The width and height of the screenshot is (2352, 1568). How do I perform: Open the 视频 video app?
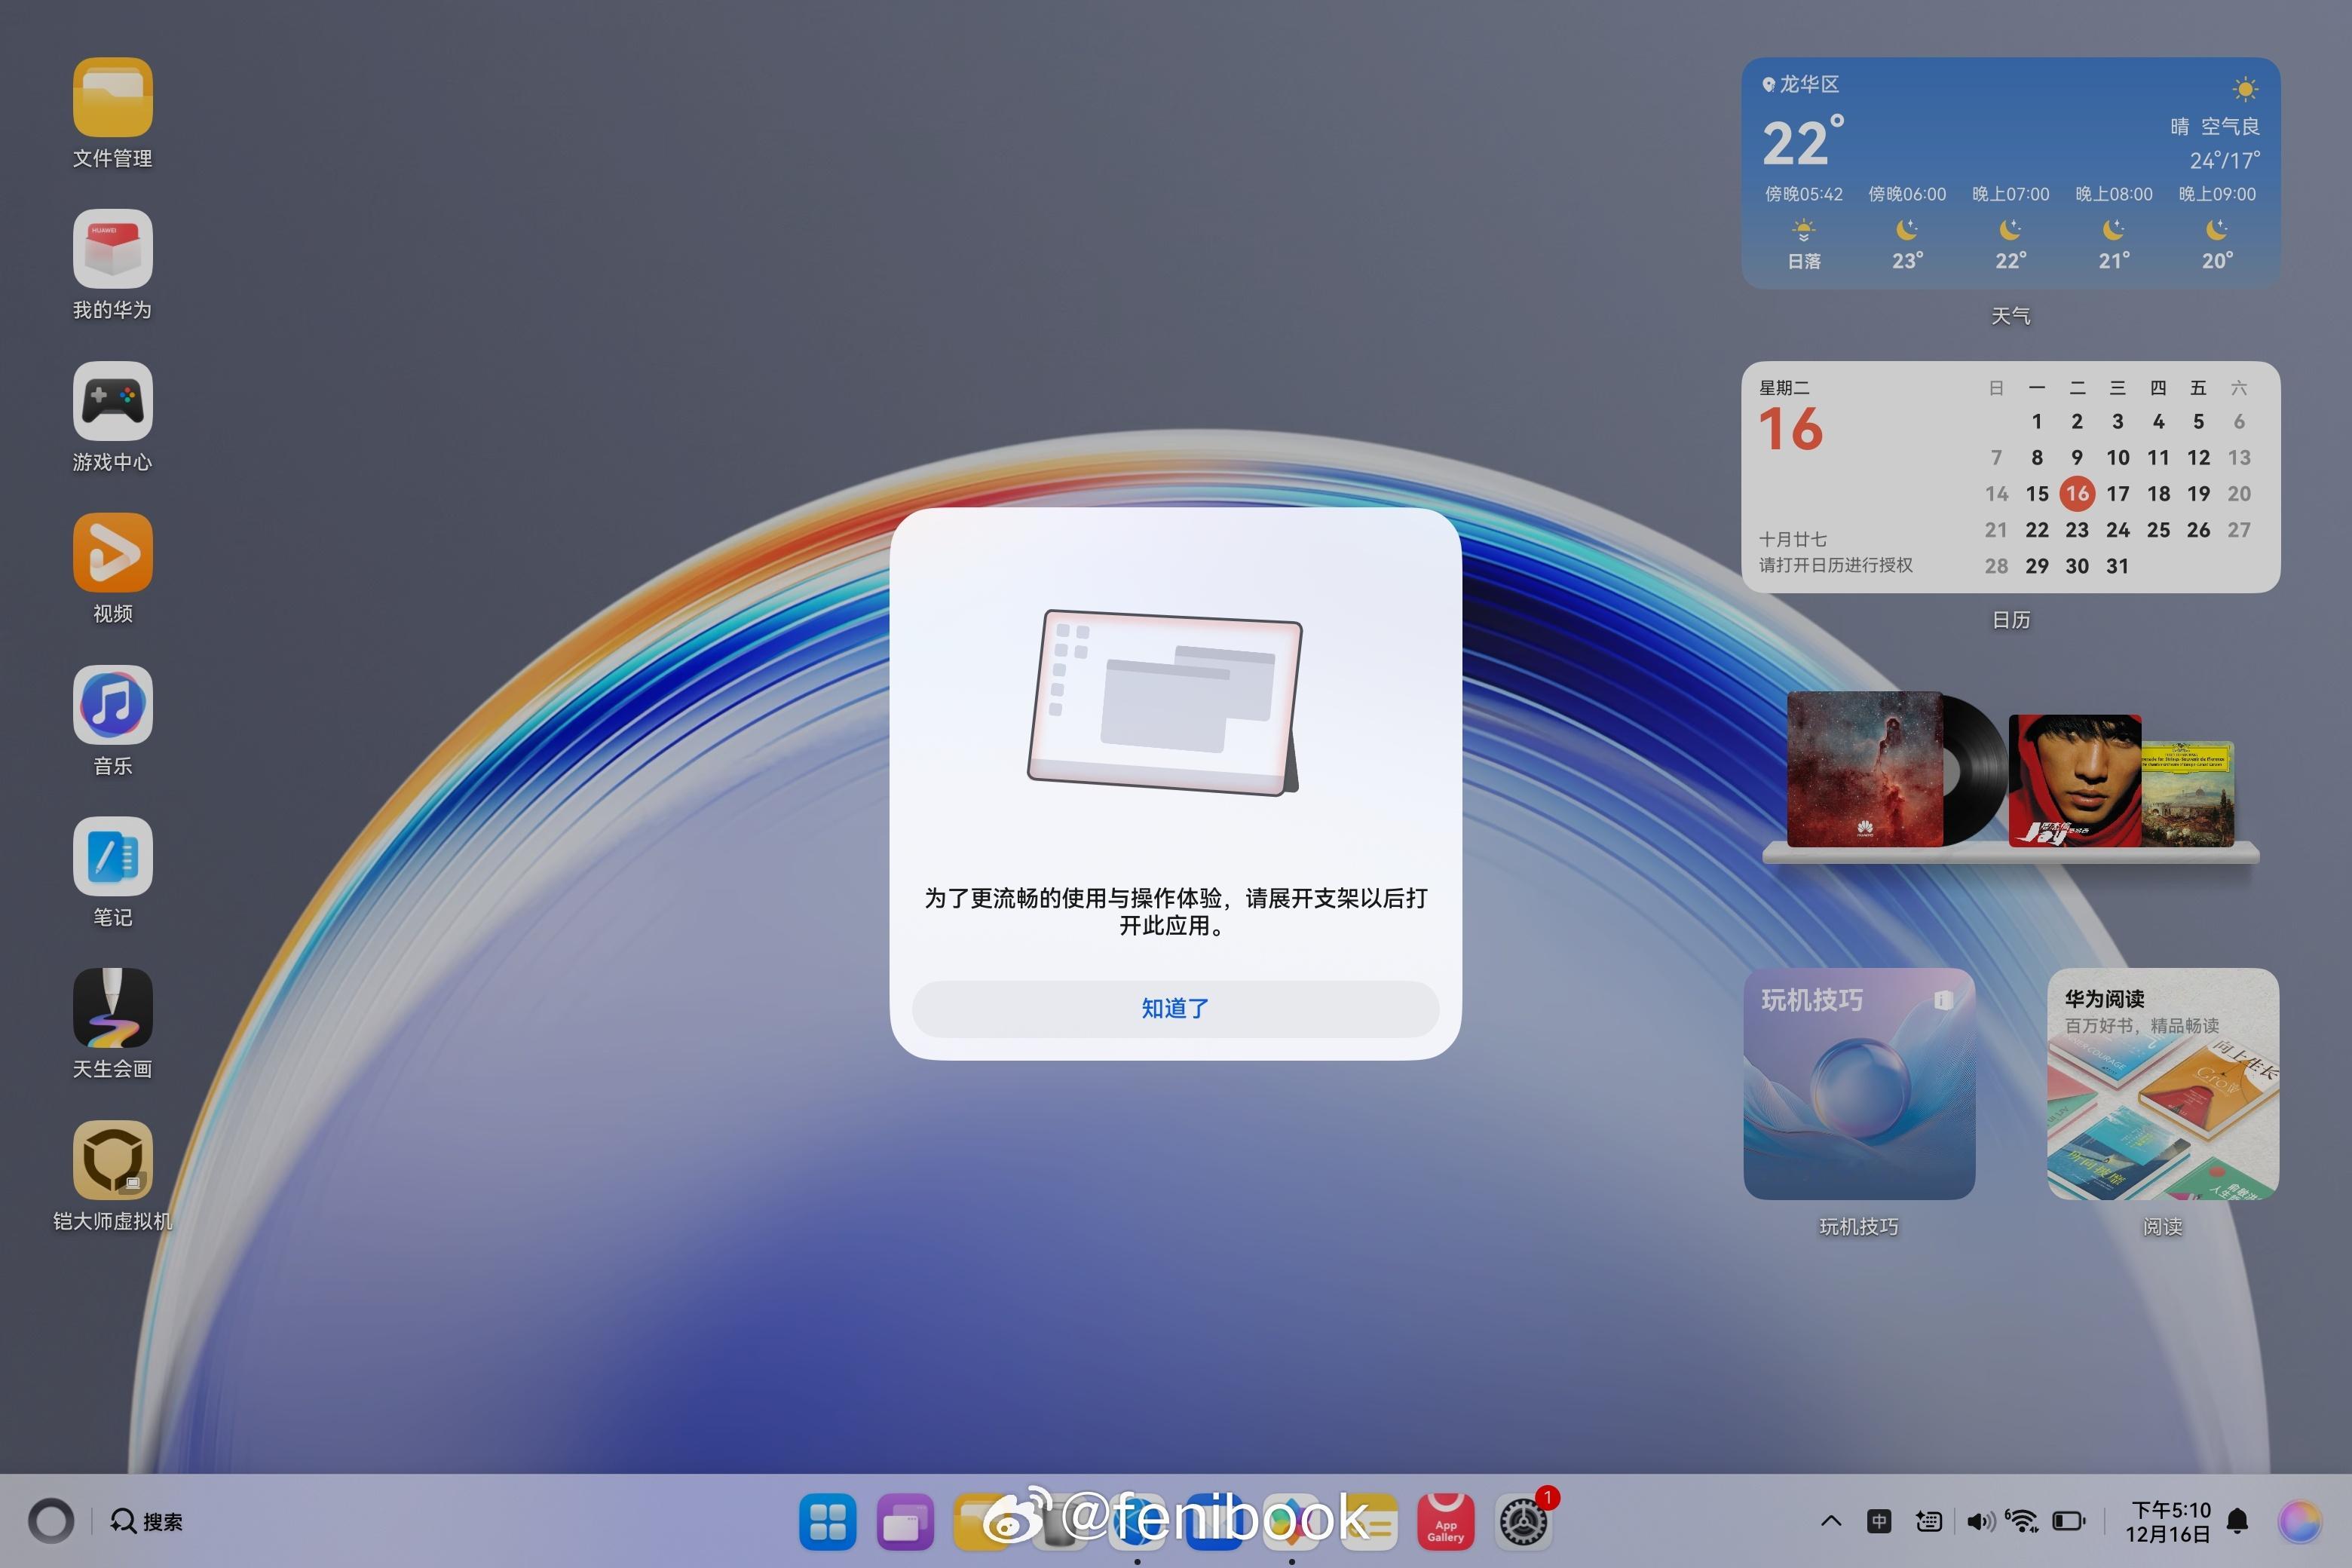(112, 552)
